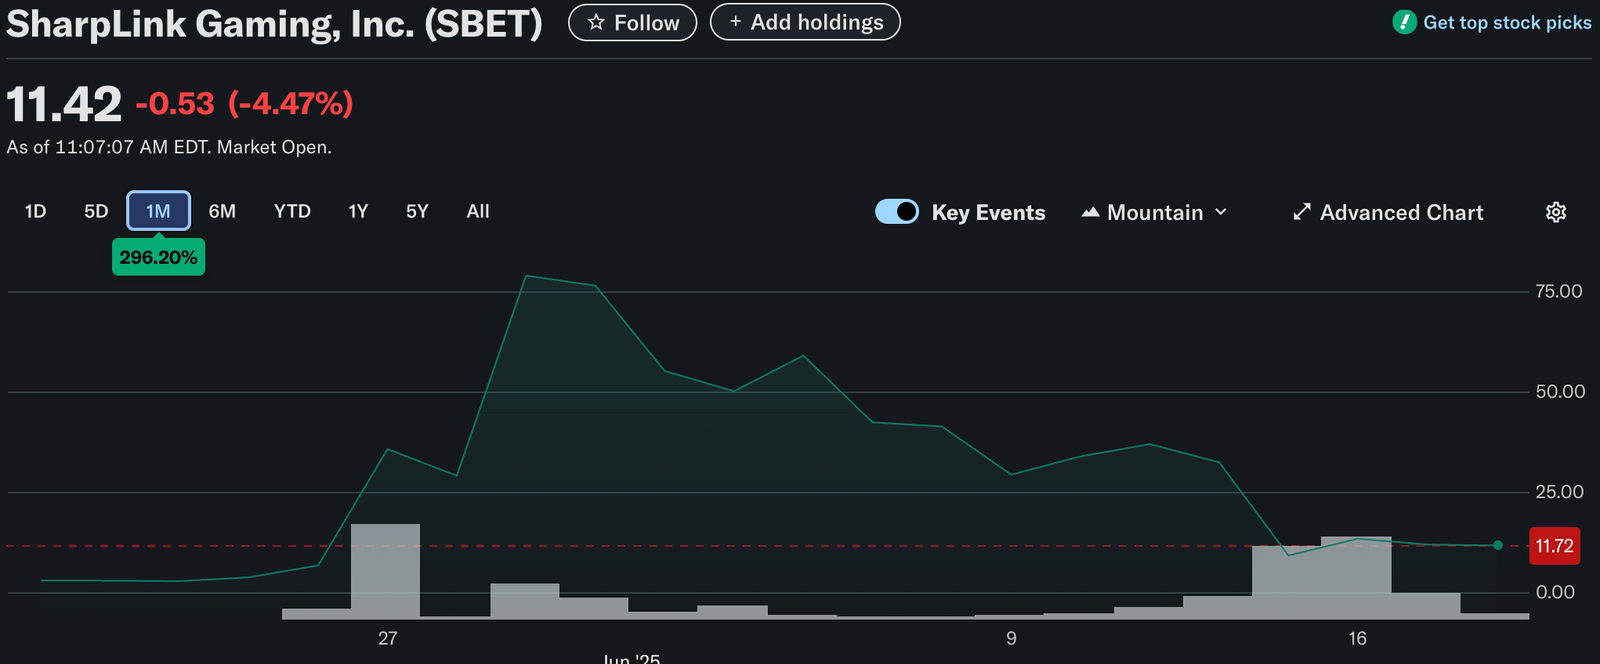Image resolution: width=1600 pixels, height=664 pixels.
Task: Click the Advanced Chart expand arrows icon
Action: pyautogui.click(x=1301, y=212)
